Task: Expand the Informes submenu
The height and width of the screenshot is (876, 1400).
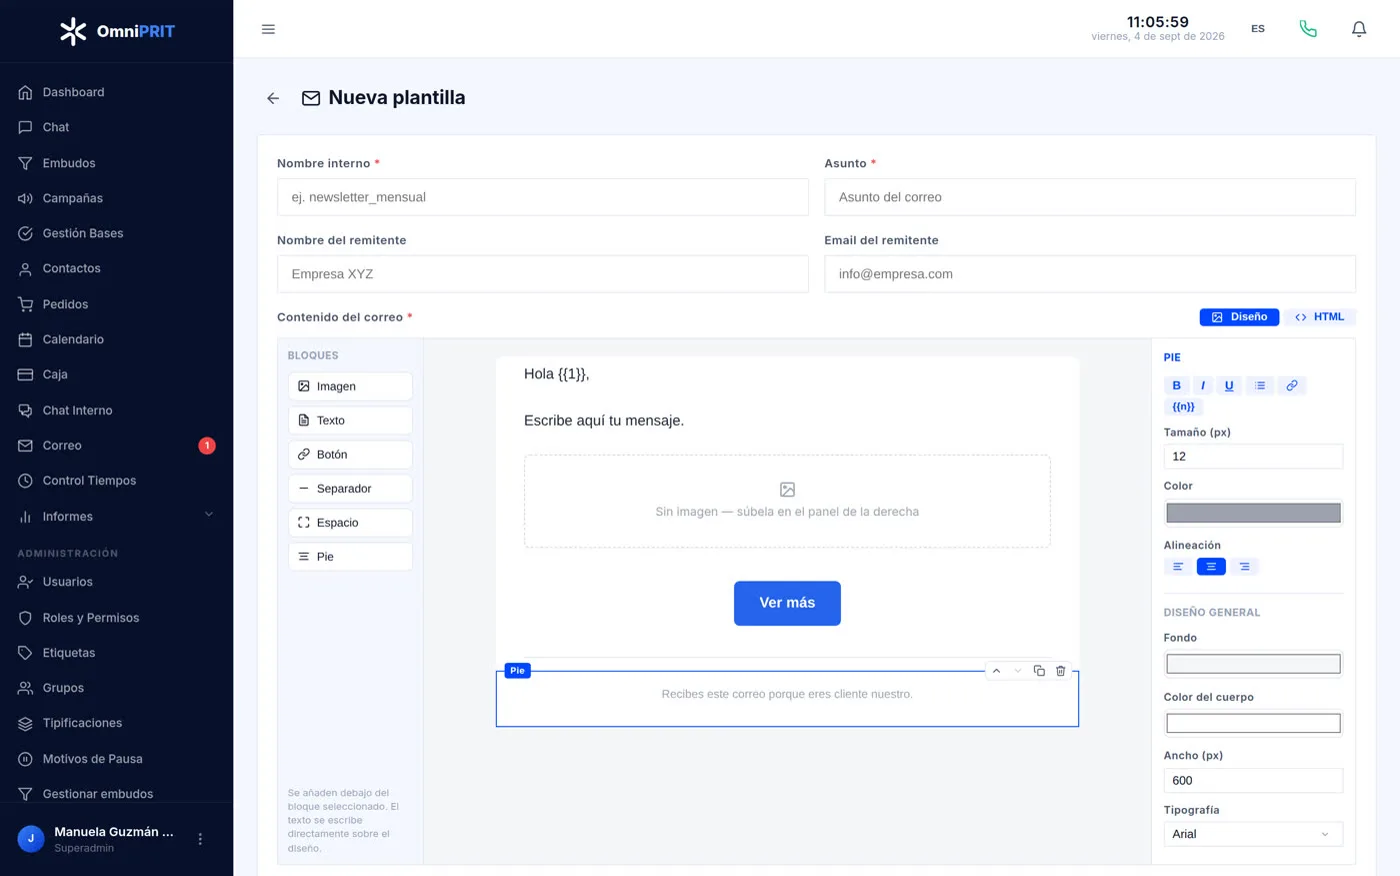Action: click(x=116, y=516)
